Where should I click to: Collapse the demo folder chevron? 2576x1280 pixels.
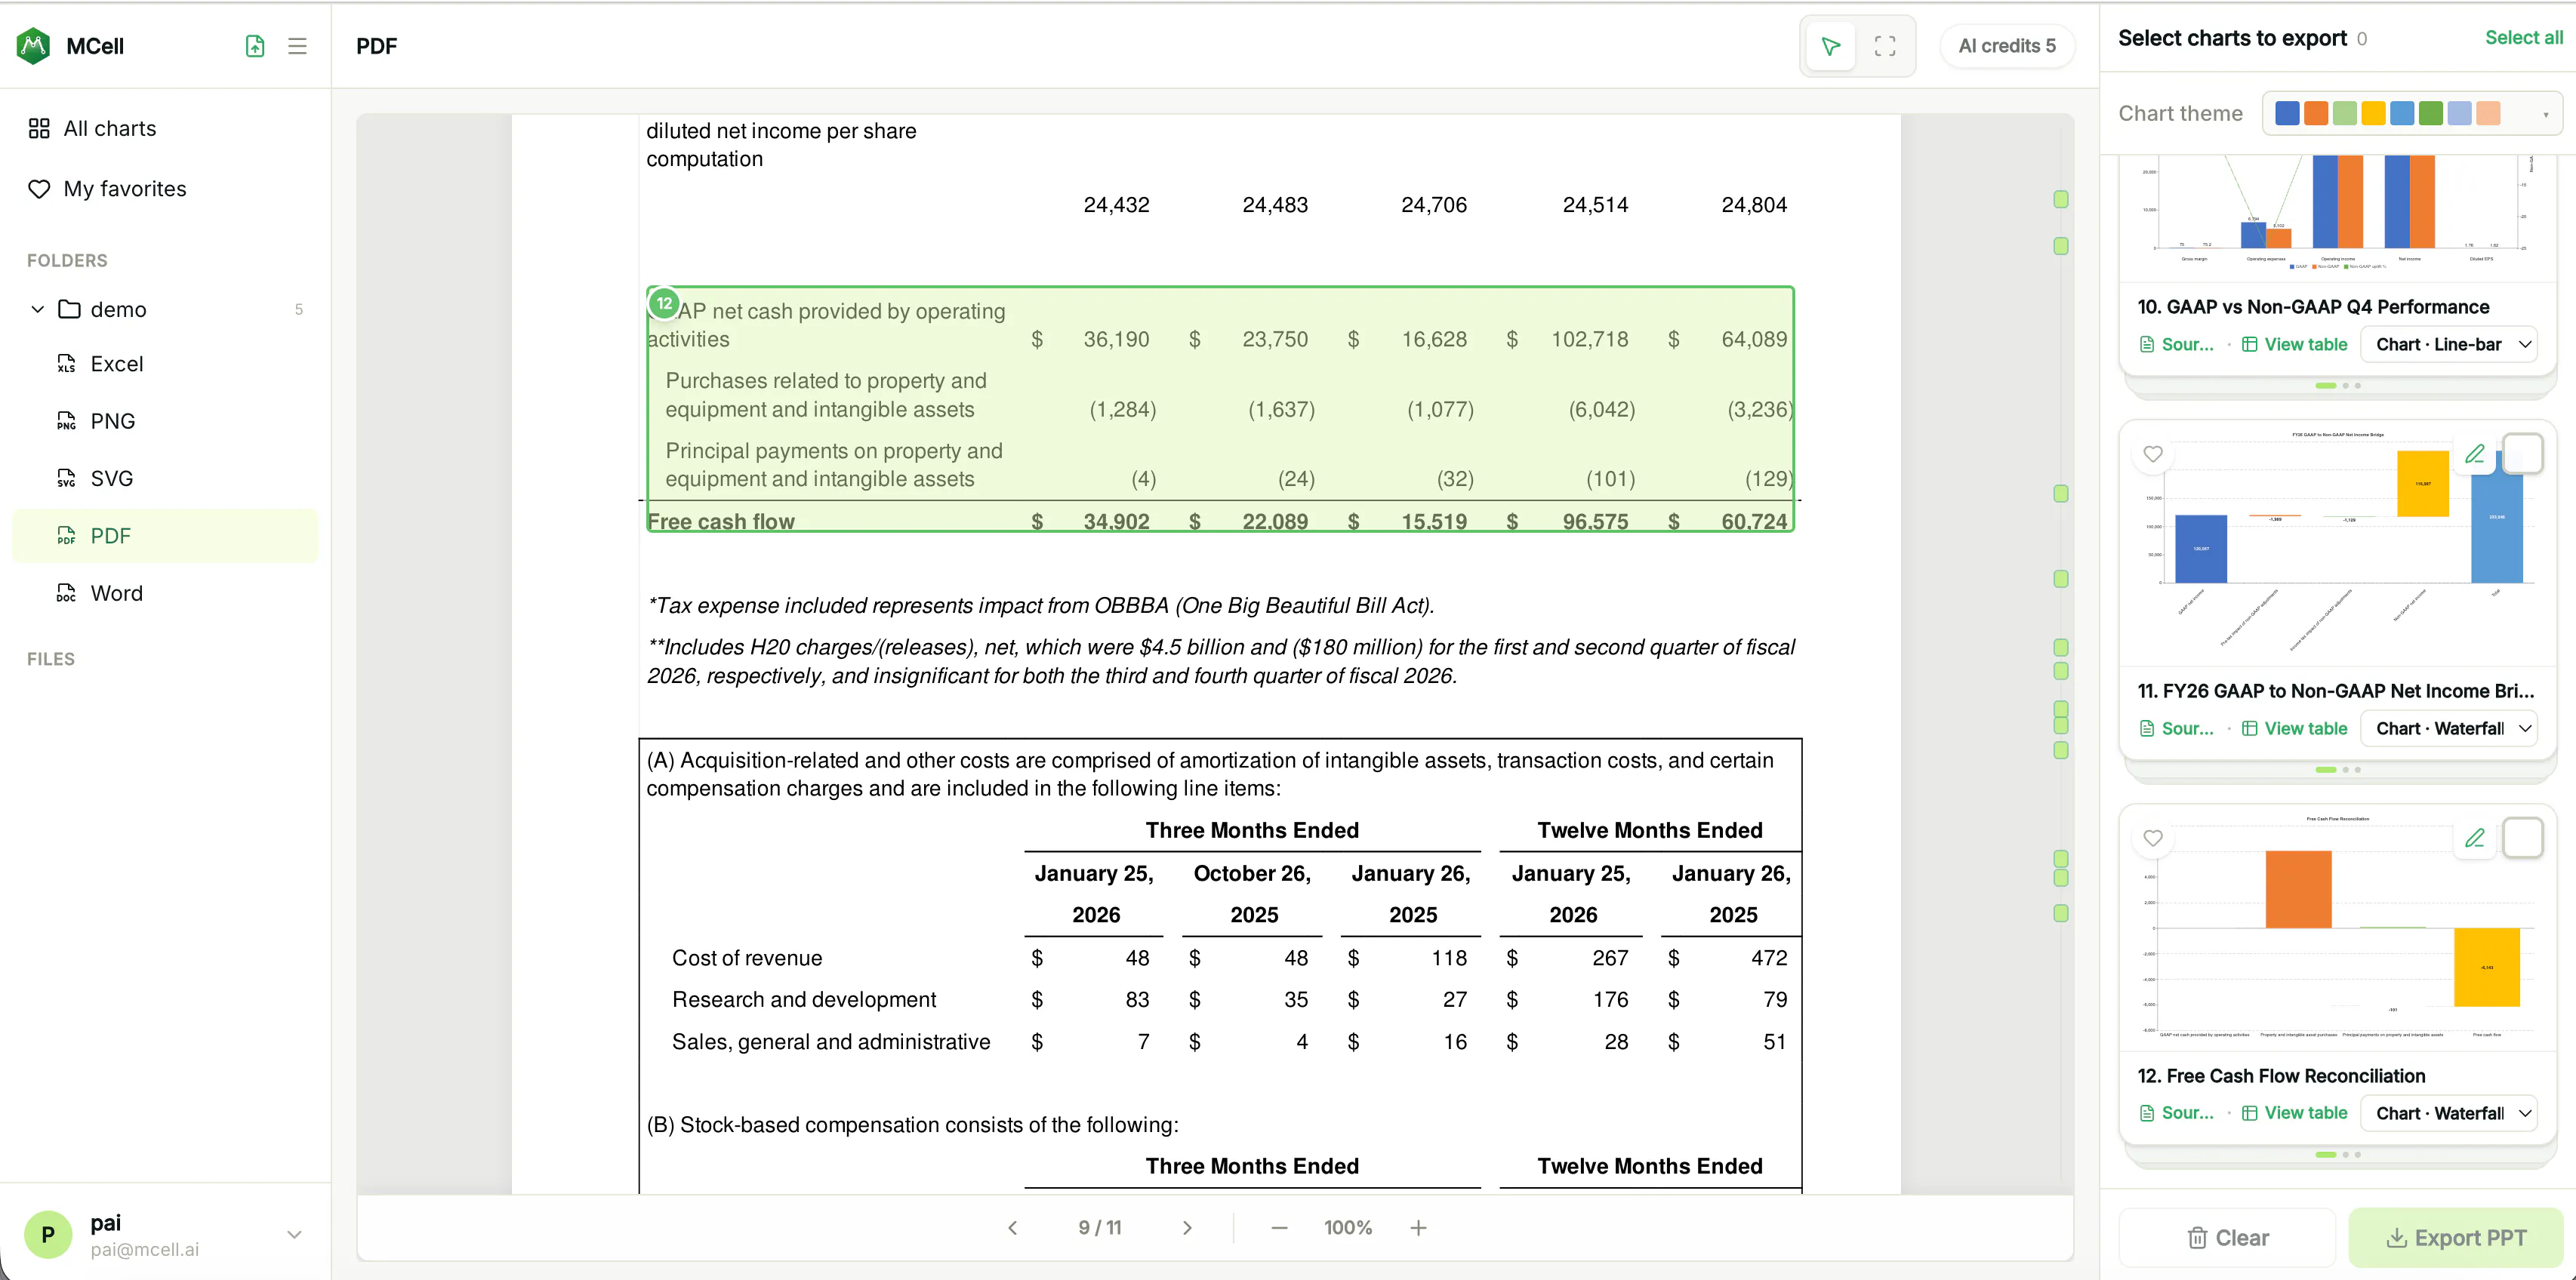tap(38, 309)
